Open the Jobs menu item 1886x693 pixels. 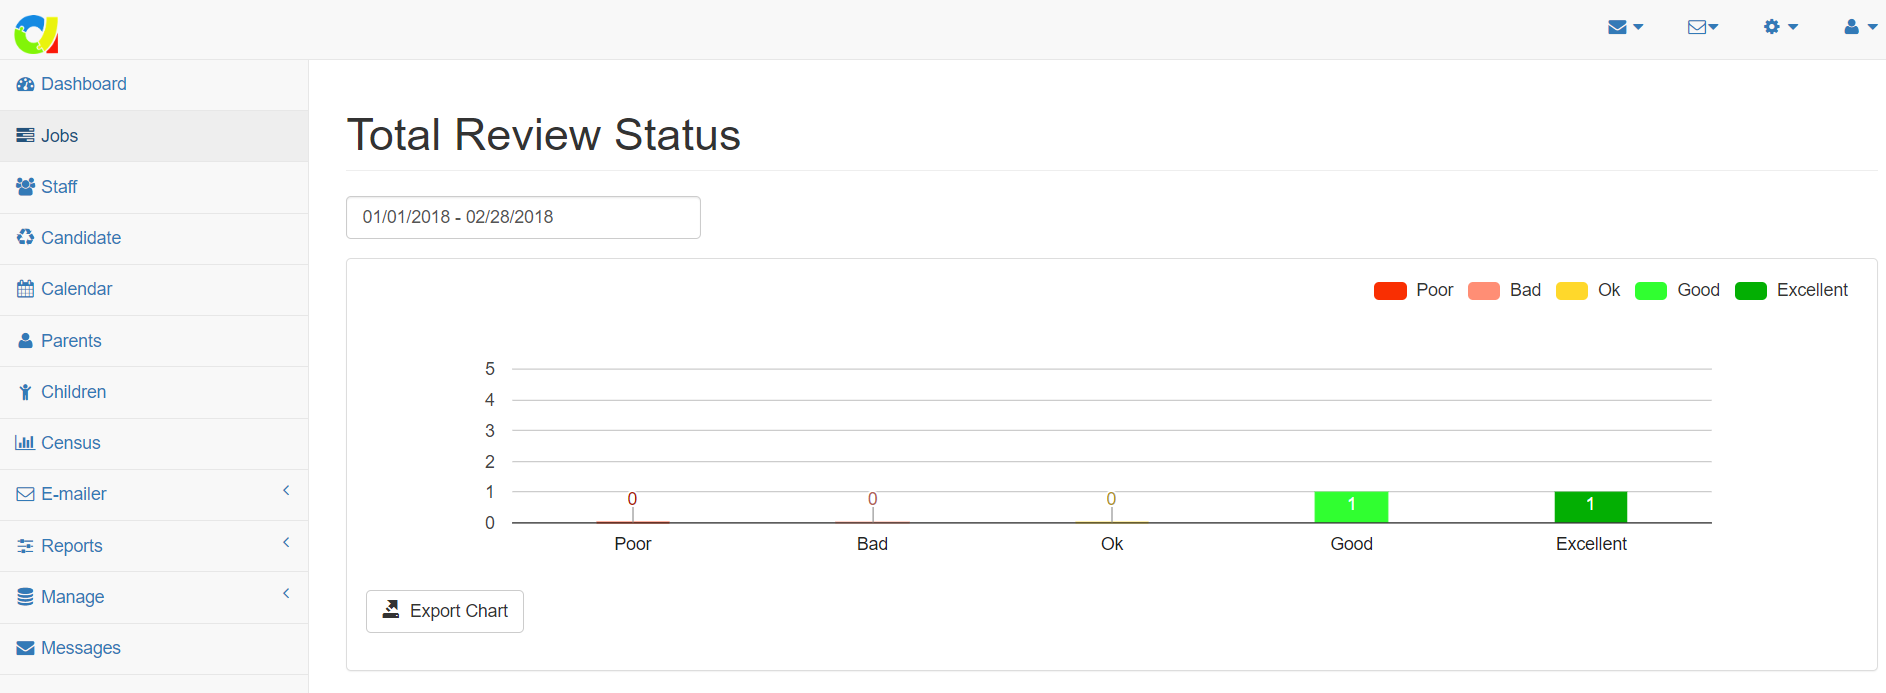pyautogui.click(x=59, y=136)
